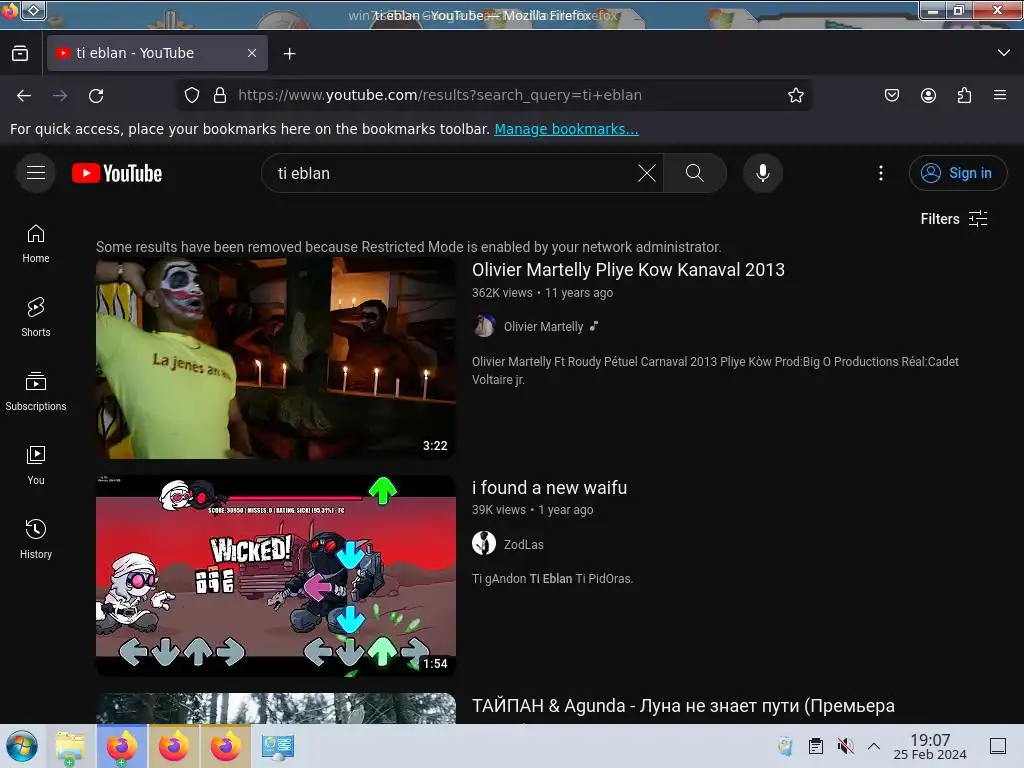Save page to Pocket
This screenshot has width=1024, height=768.
pos(891,95)
